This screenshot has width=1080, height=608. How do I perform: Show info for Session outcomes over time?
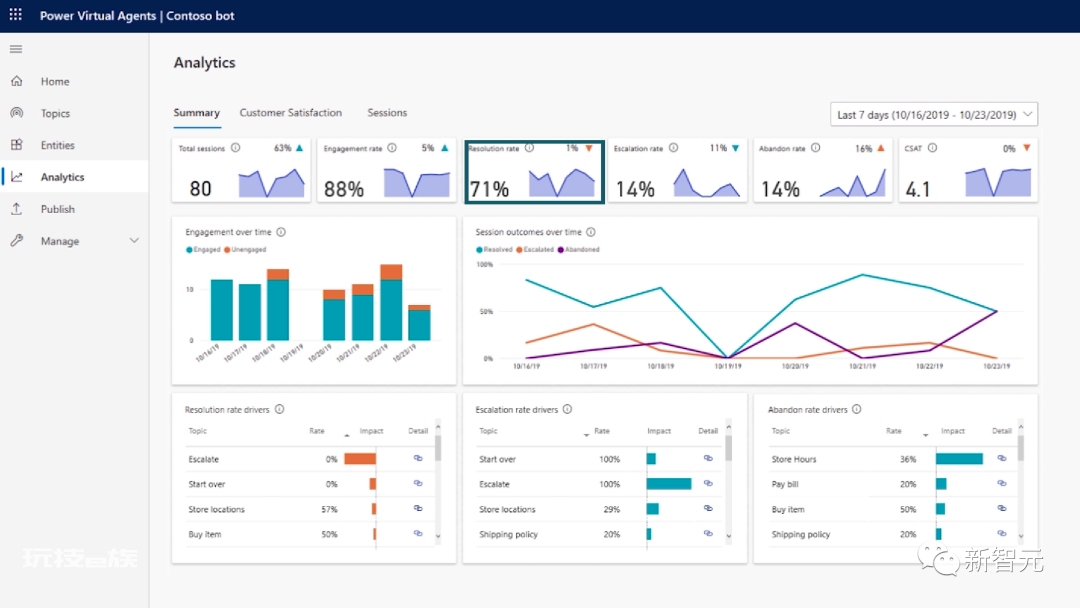pos(591,232)
